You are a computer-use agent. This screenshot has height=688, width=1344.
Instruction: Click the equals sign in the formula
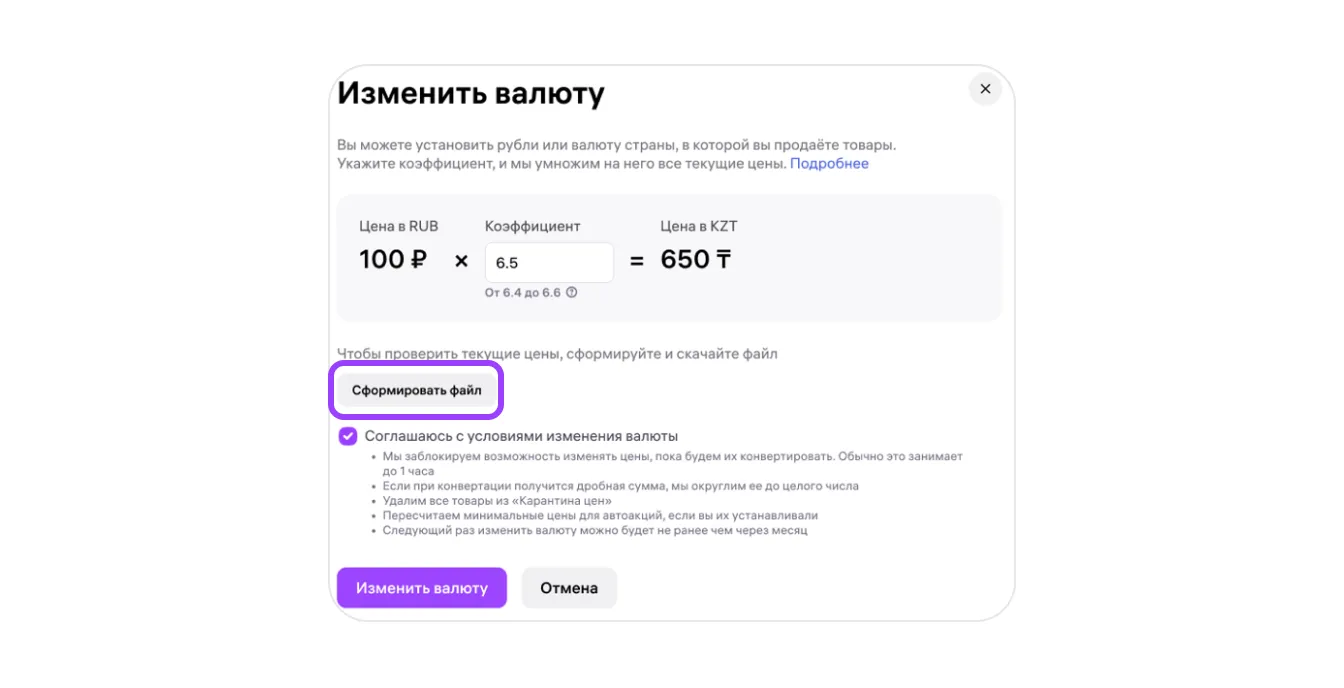tap(636, 261)
